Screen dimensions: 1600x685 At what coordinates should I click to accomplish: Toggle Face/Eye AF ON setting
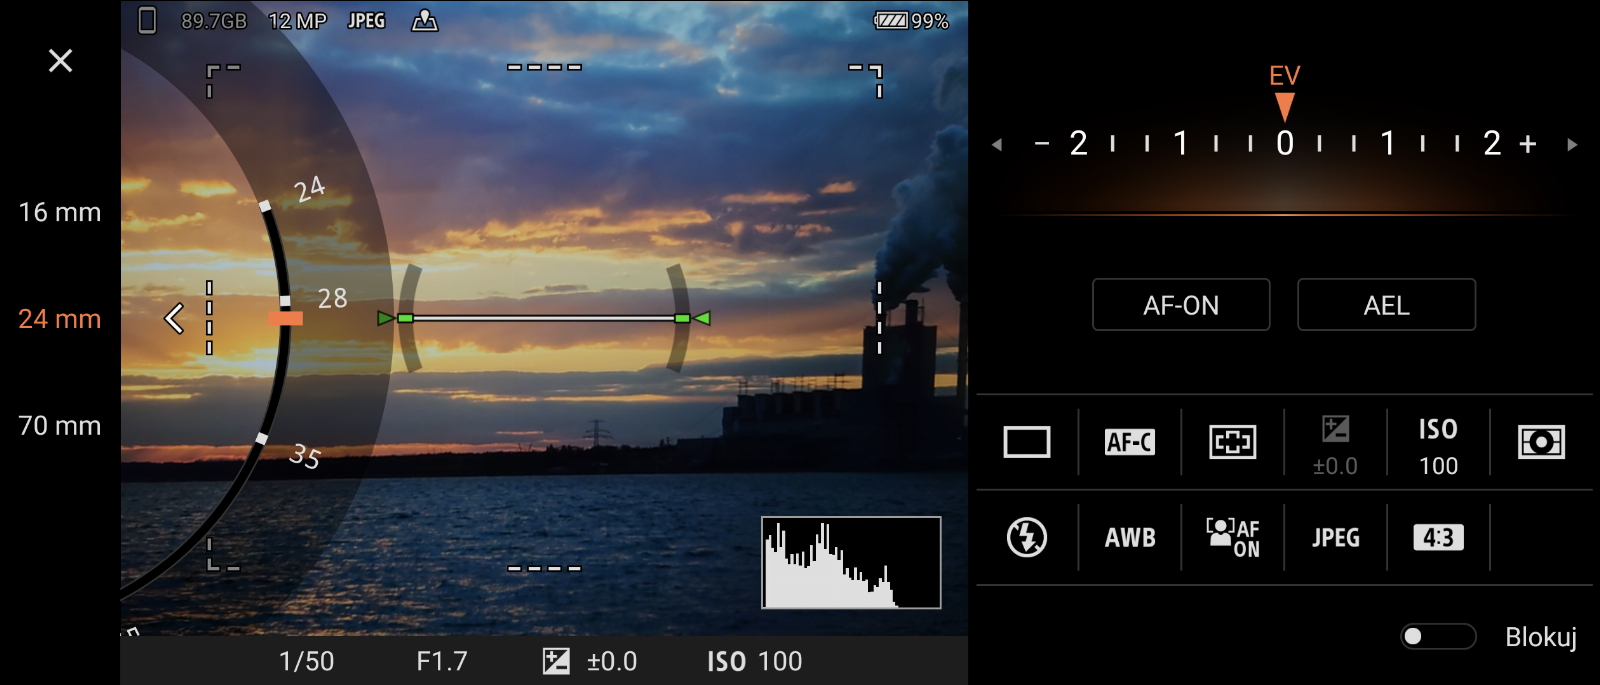1232,537
